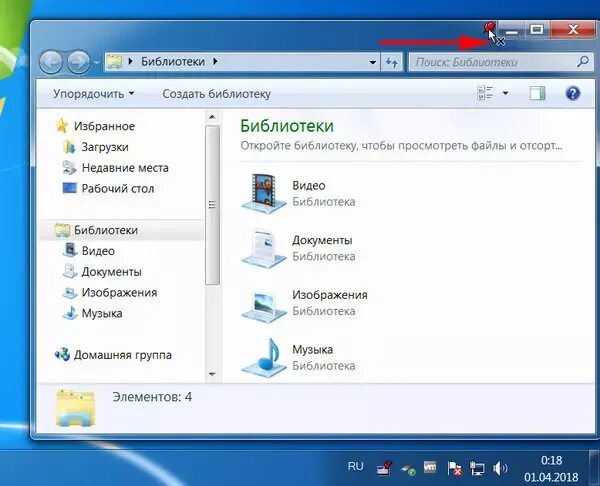This screenshot has width=600, height=486.
Task: Click the network tray icon
Action: point(477,468)
